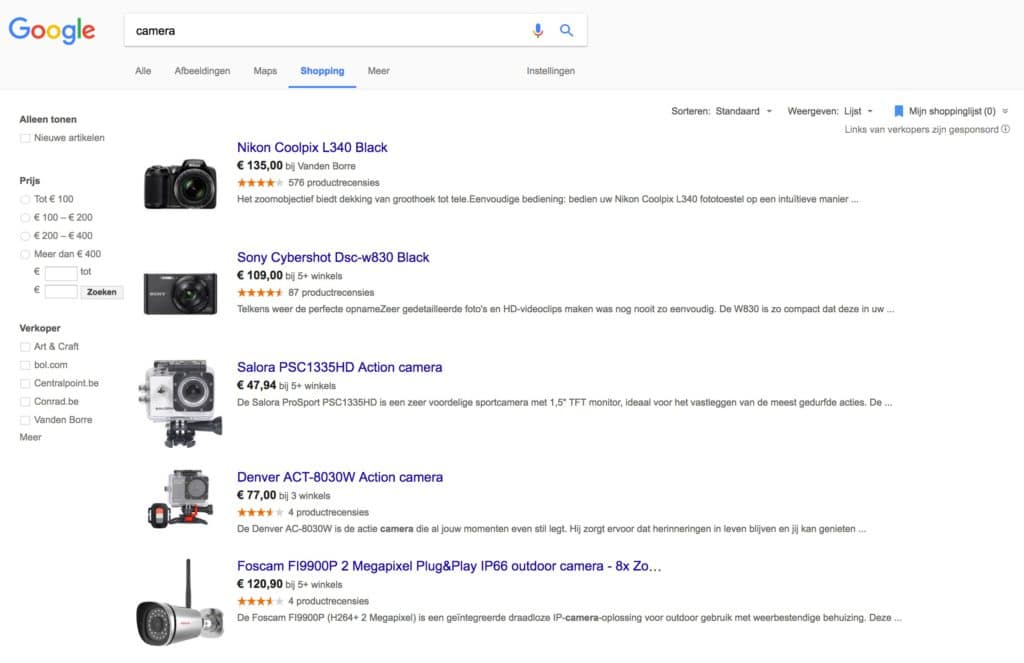Viewport: 1024px width, 663px height.
Task: Open Nikon Coolpix L340 Black link
Action: (x=312, y=148)
